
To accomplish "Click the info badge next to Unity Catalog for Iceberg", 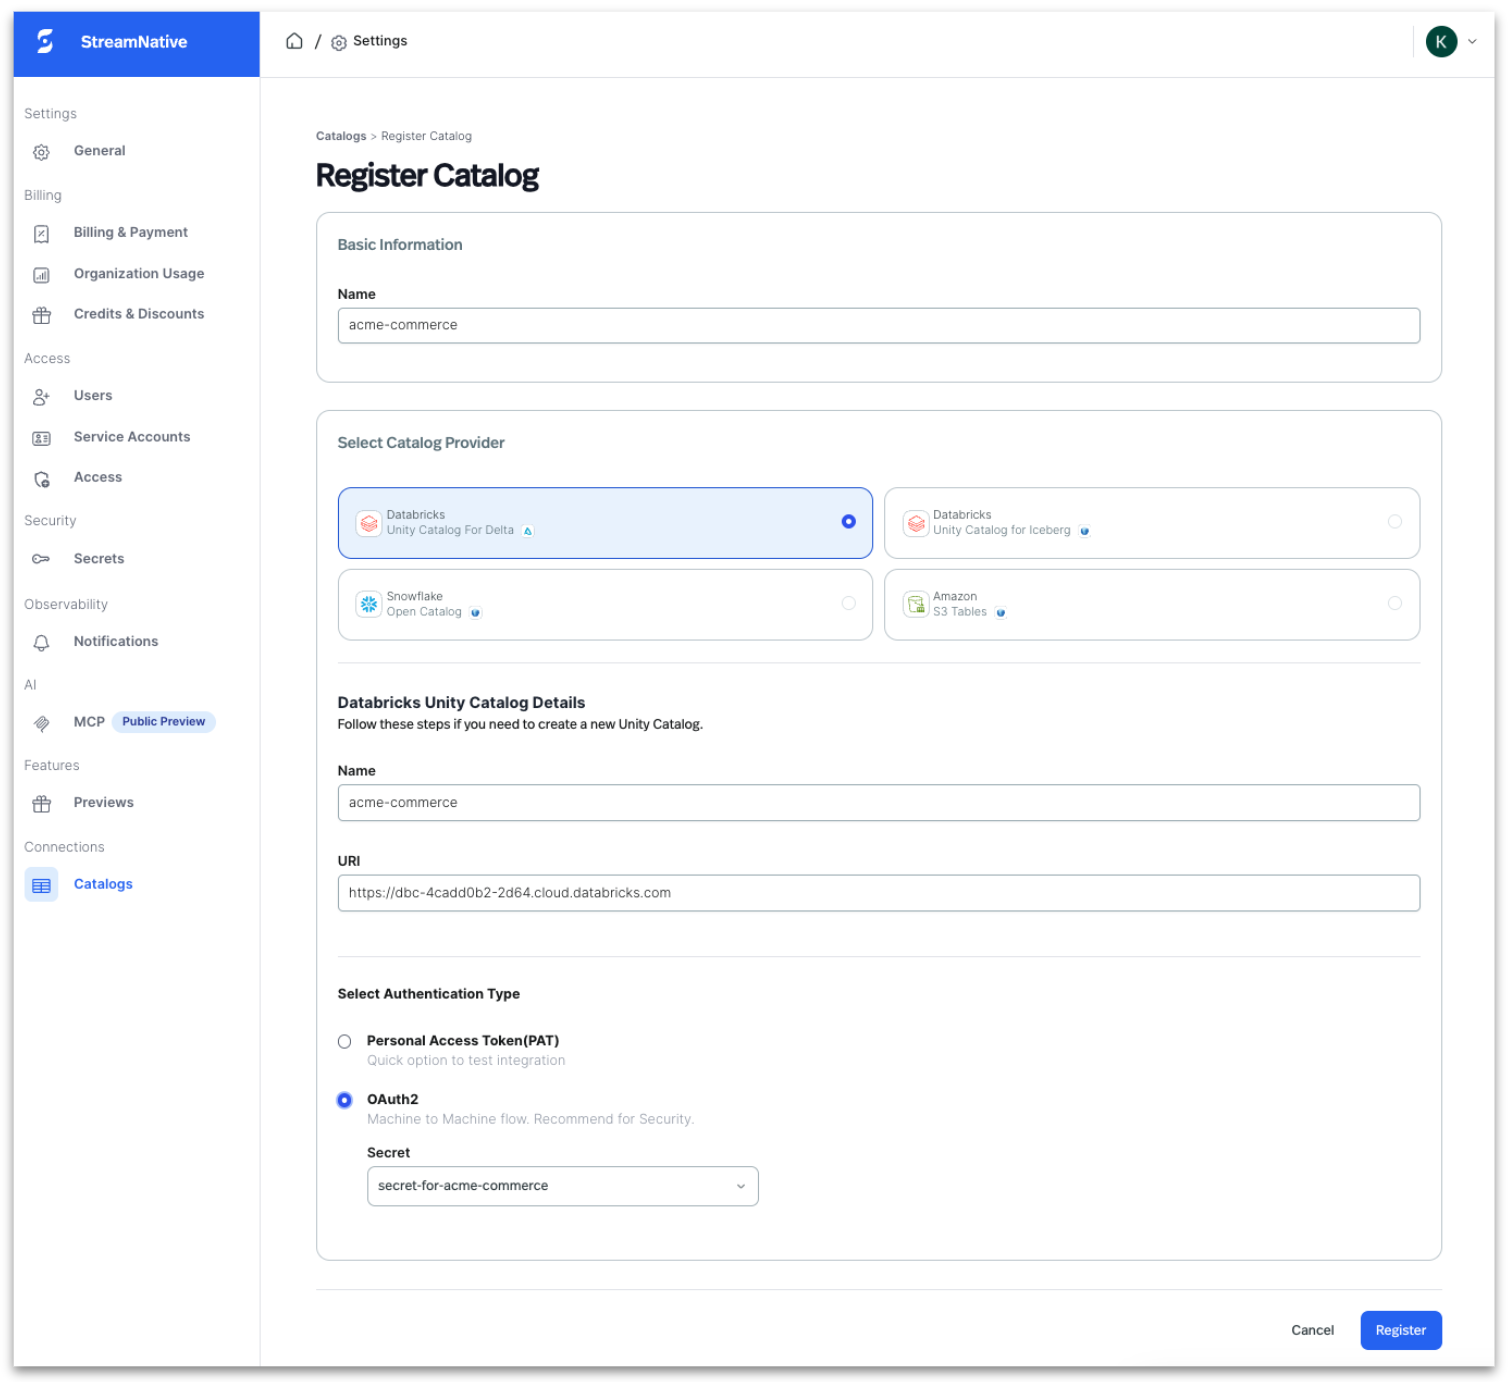I will click(1084, 531).
